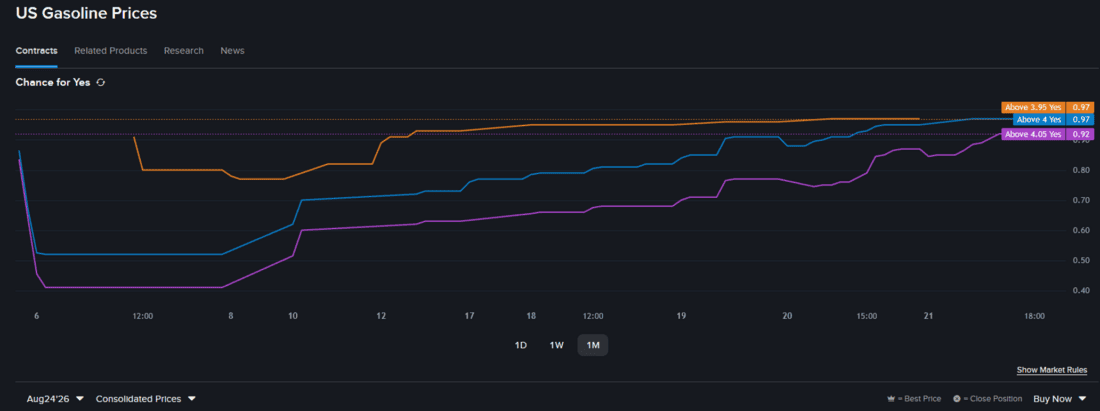Switch to the Contracts tab

tap(36, 50)
